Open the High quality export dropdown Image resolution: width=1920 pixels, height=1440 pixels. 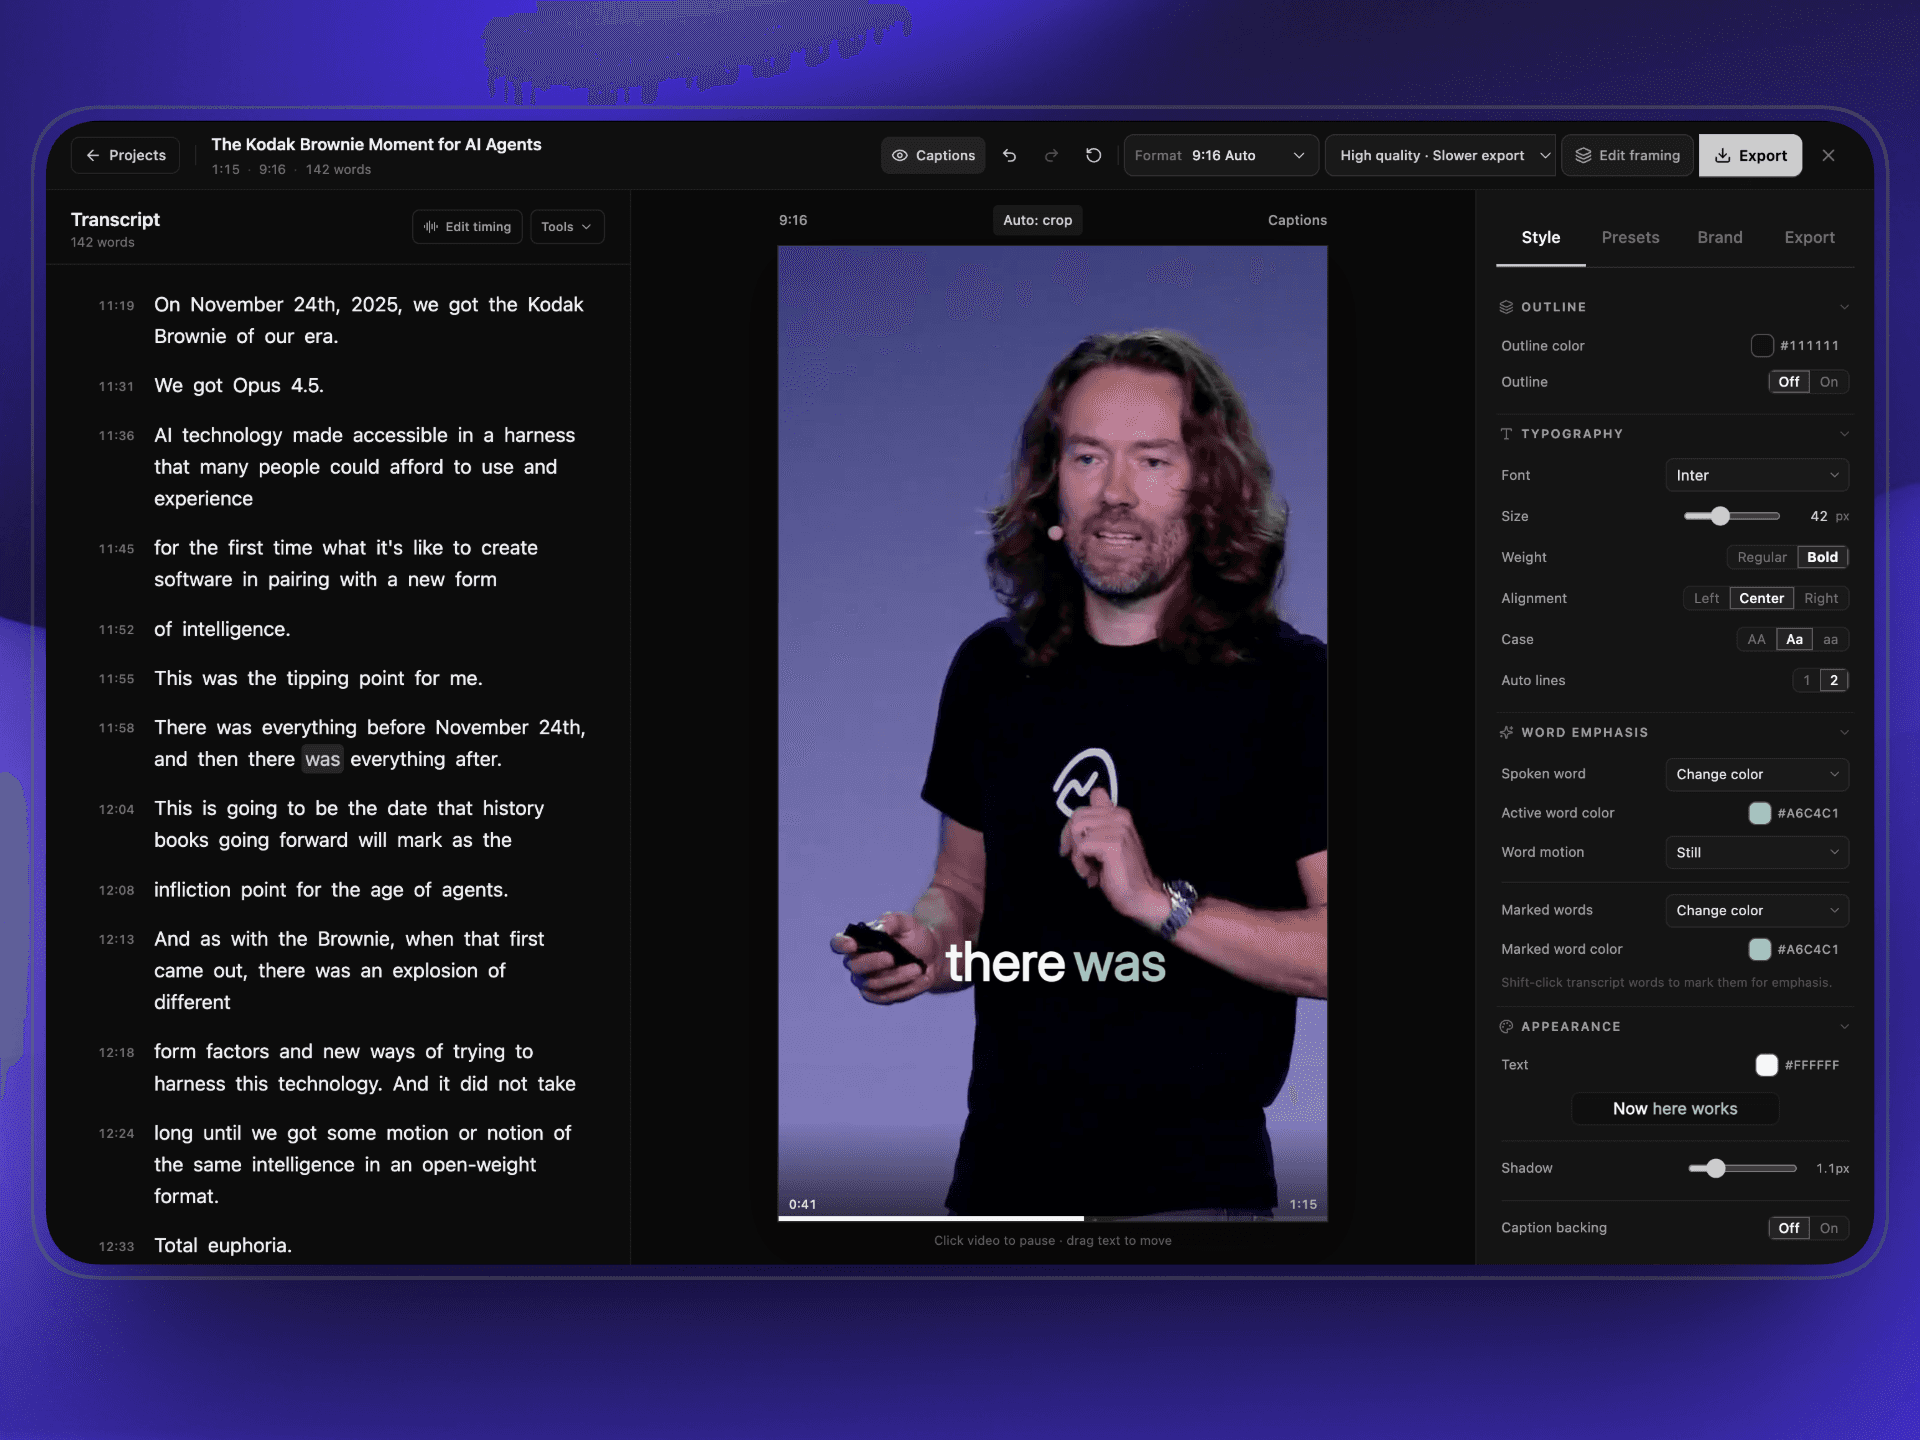tap(1440, 156)
